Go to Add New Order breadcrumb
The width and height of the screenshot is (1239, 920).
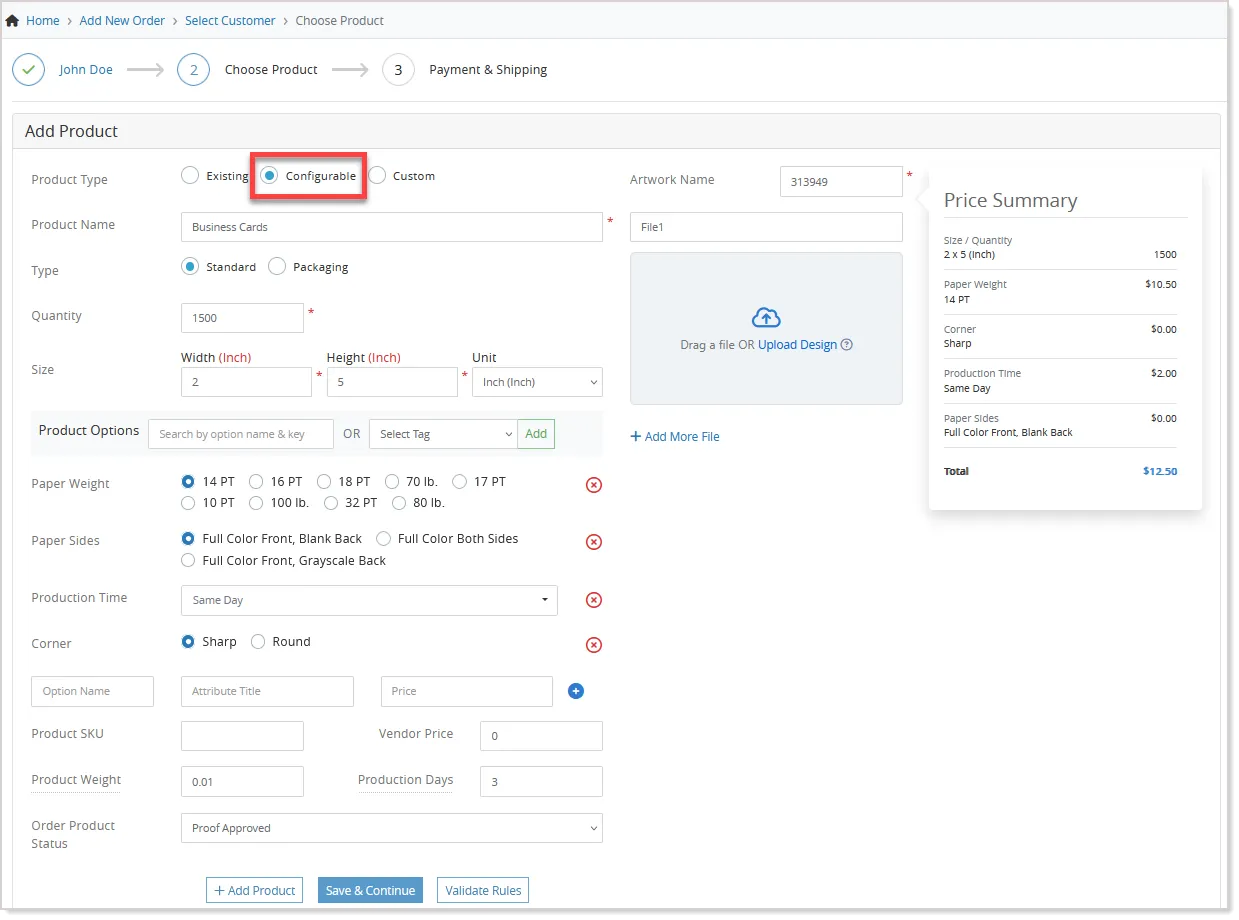122,21
